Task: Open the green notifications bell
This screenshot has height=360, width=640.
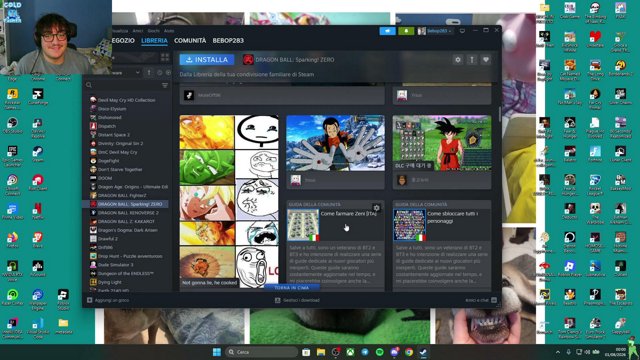Action: click(x=406, y=31)
